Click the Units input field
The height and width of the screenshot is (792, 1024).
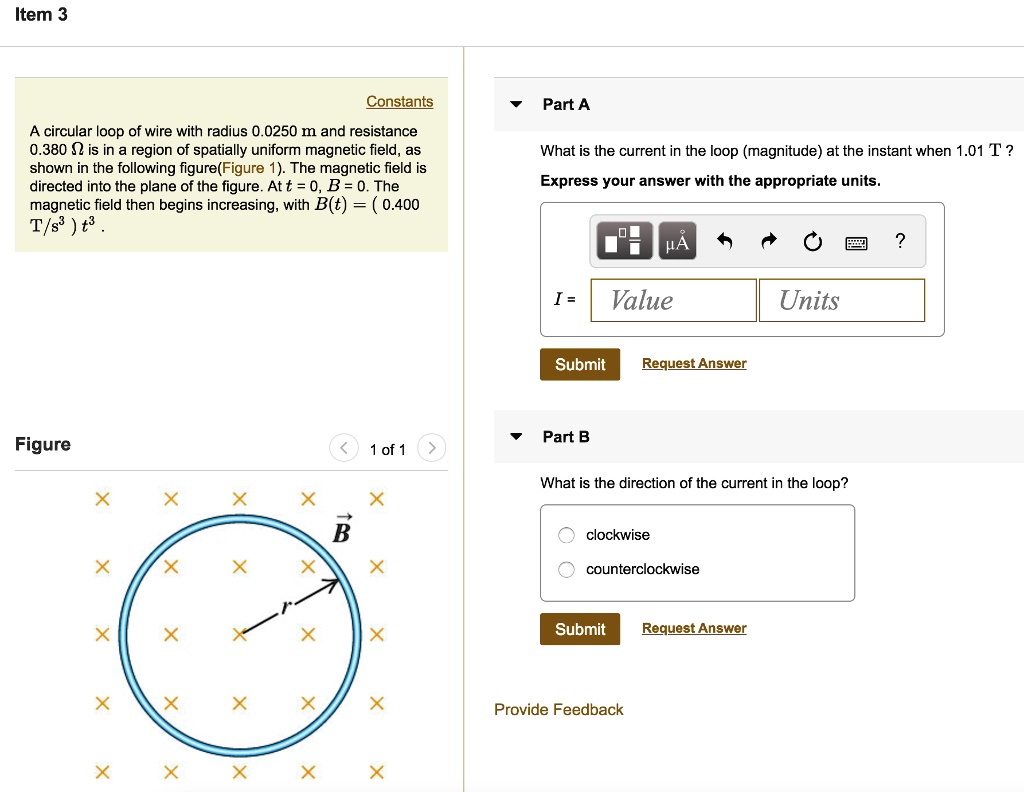841,300
